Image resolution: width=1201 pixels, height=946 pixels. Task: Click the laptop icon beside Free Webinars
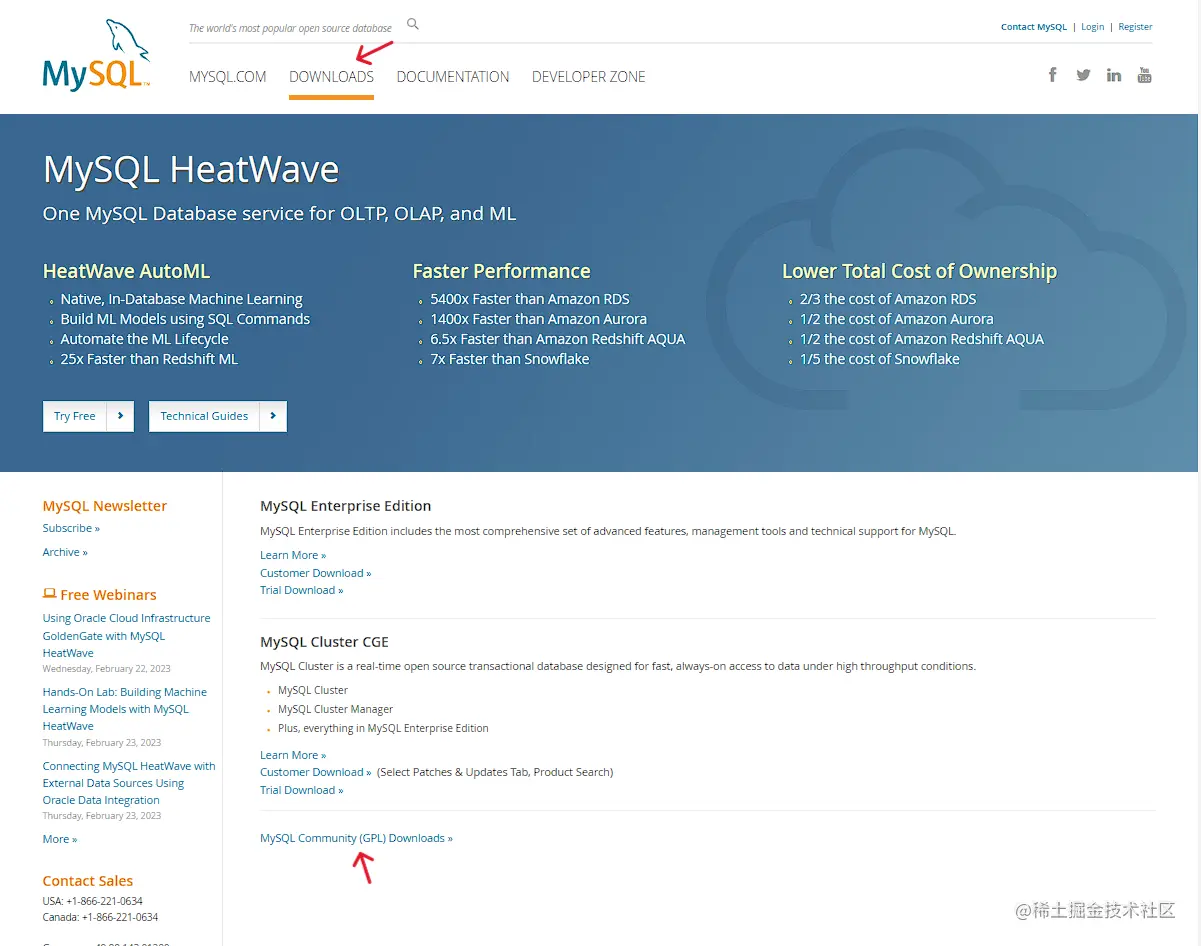point(49,594)
